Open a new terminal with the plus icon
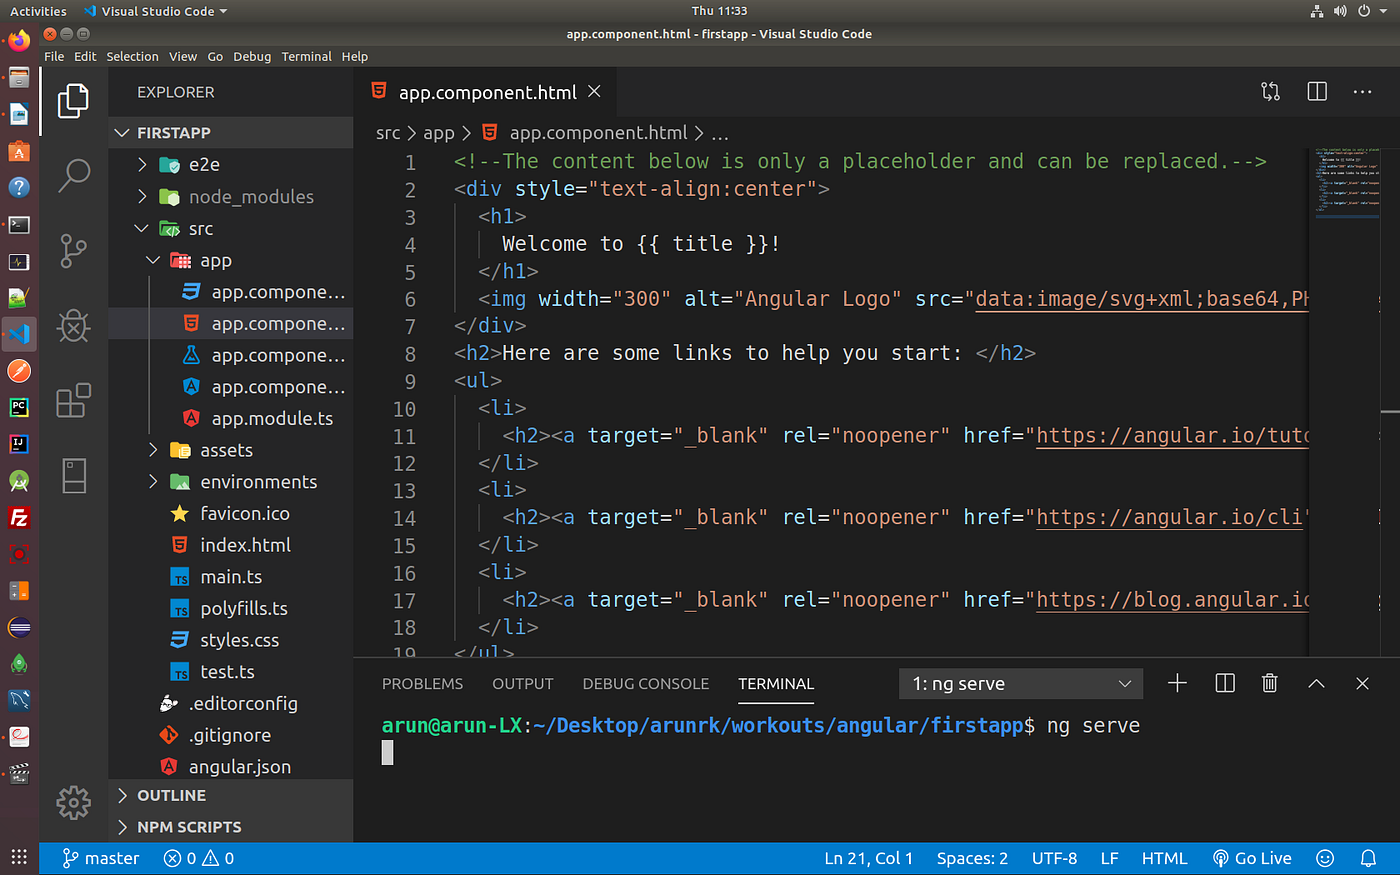Viewport: 1400px width, 875px height. (1177, 683)
